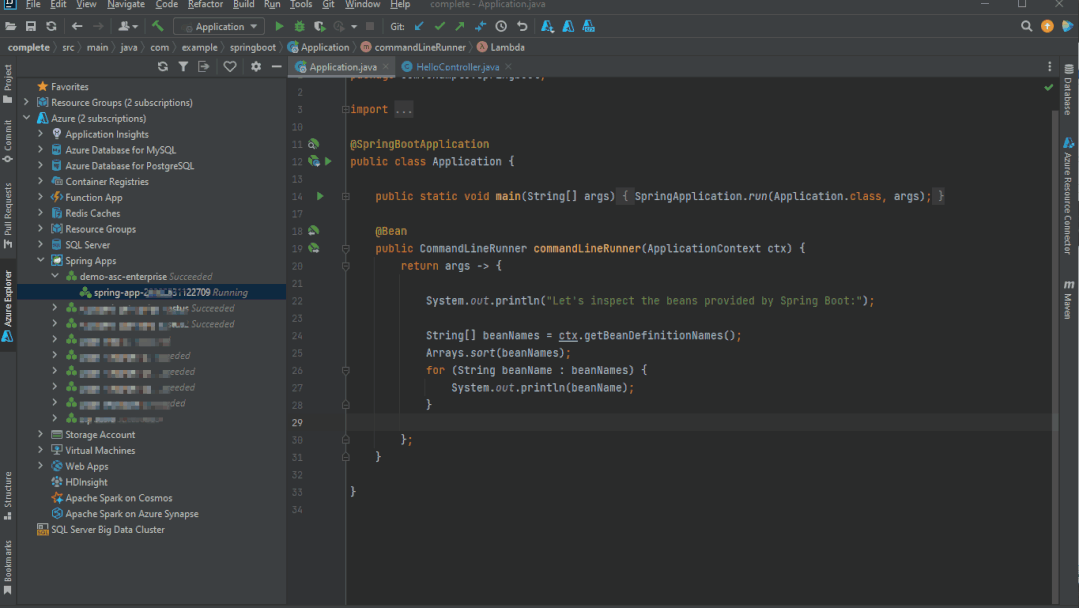Click the heart feedback icon in Azure Explorer

[x=230, y=66]
